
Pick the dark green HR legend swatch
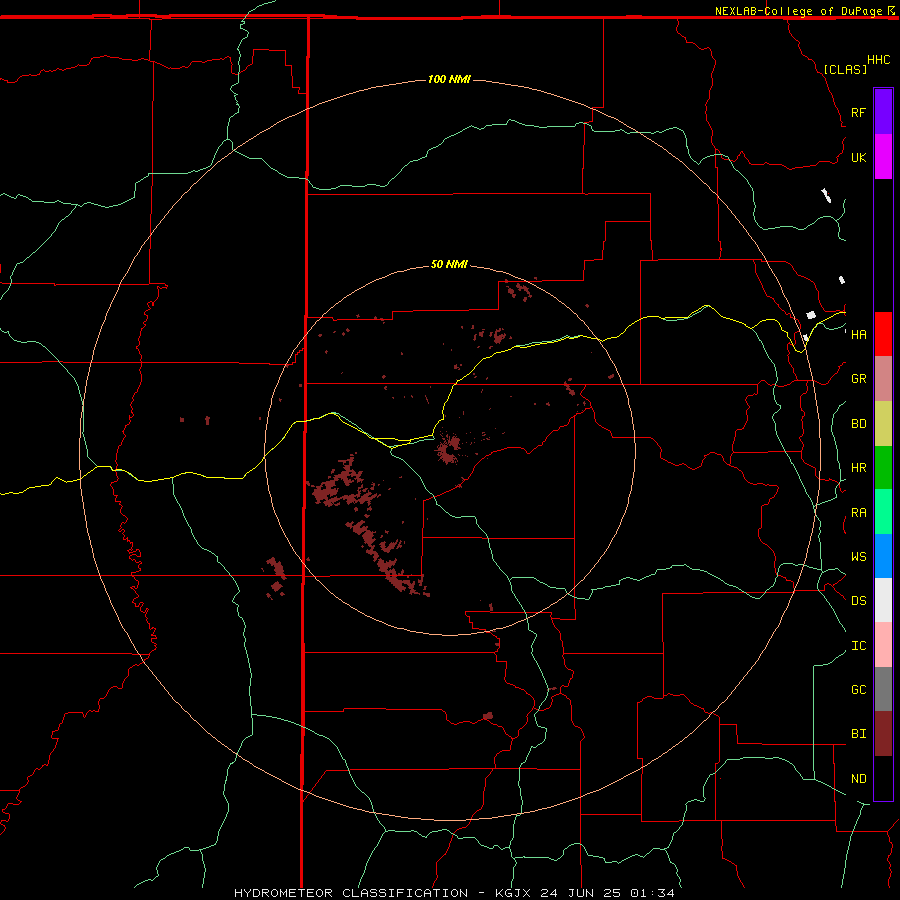[883, 467]
